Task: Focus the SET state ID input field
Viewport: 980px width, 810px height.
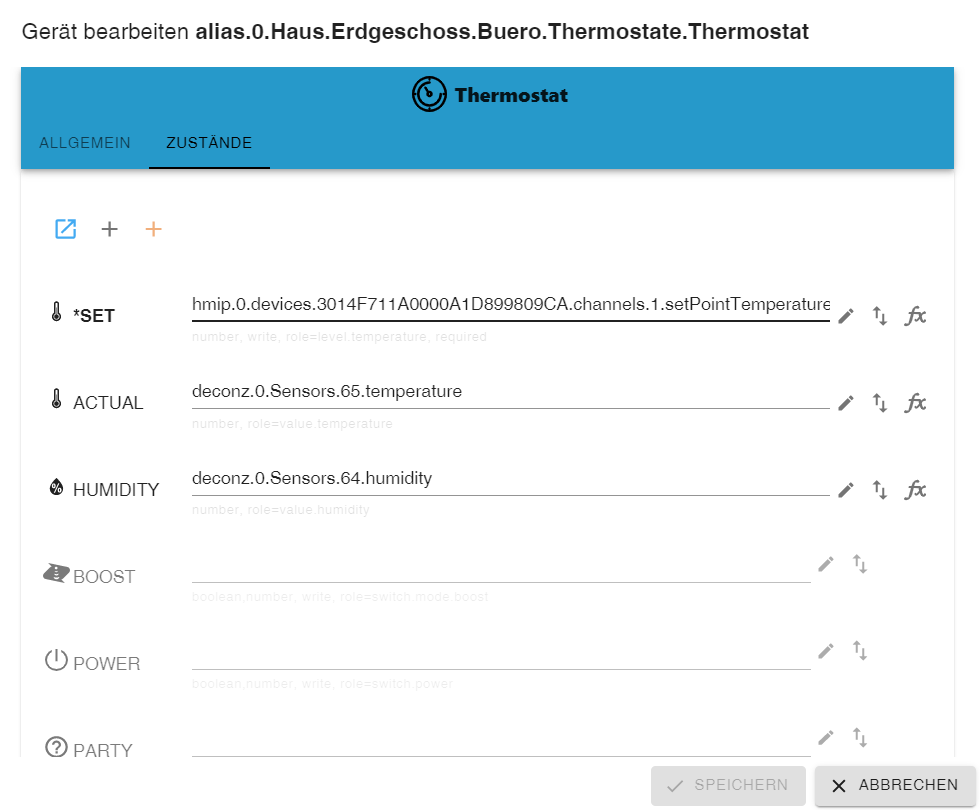Action: point(511,305)
